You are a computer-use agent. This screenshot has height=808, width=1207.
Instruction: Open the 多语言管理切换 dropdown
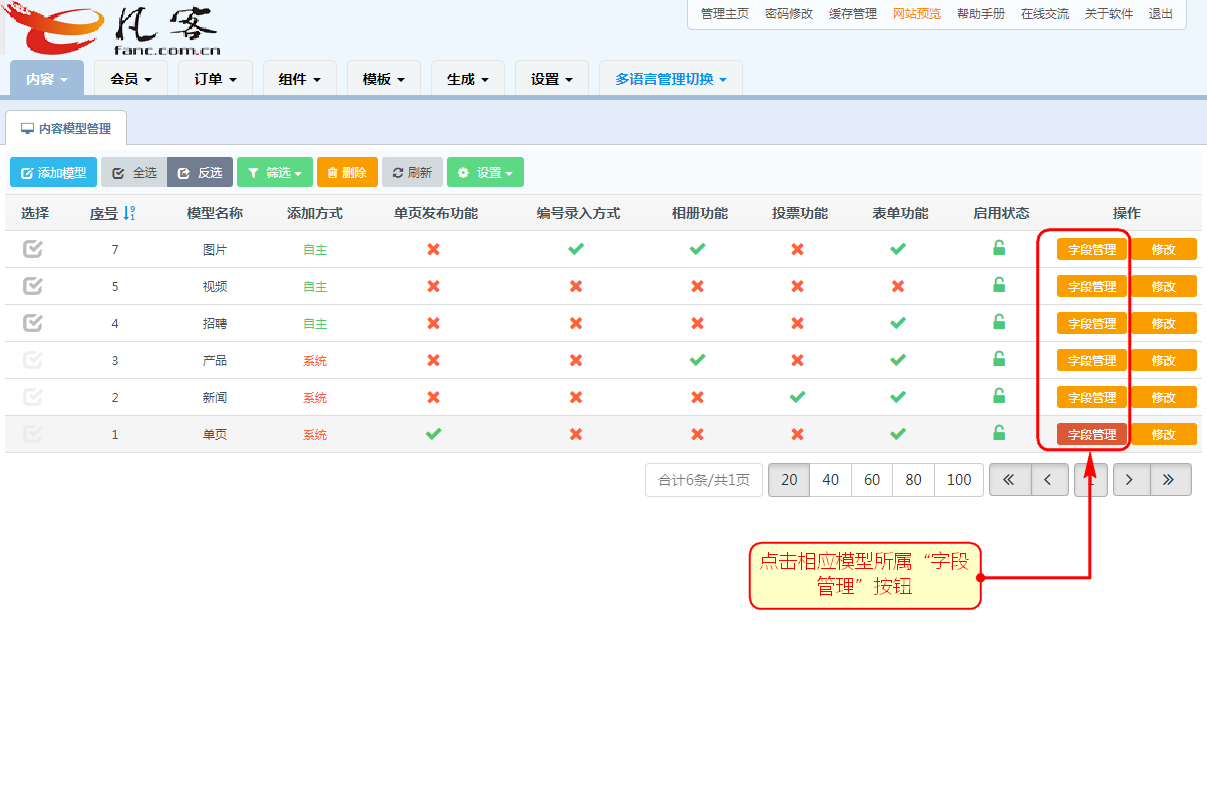coord(670,79)
